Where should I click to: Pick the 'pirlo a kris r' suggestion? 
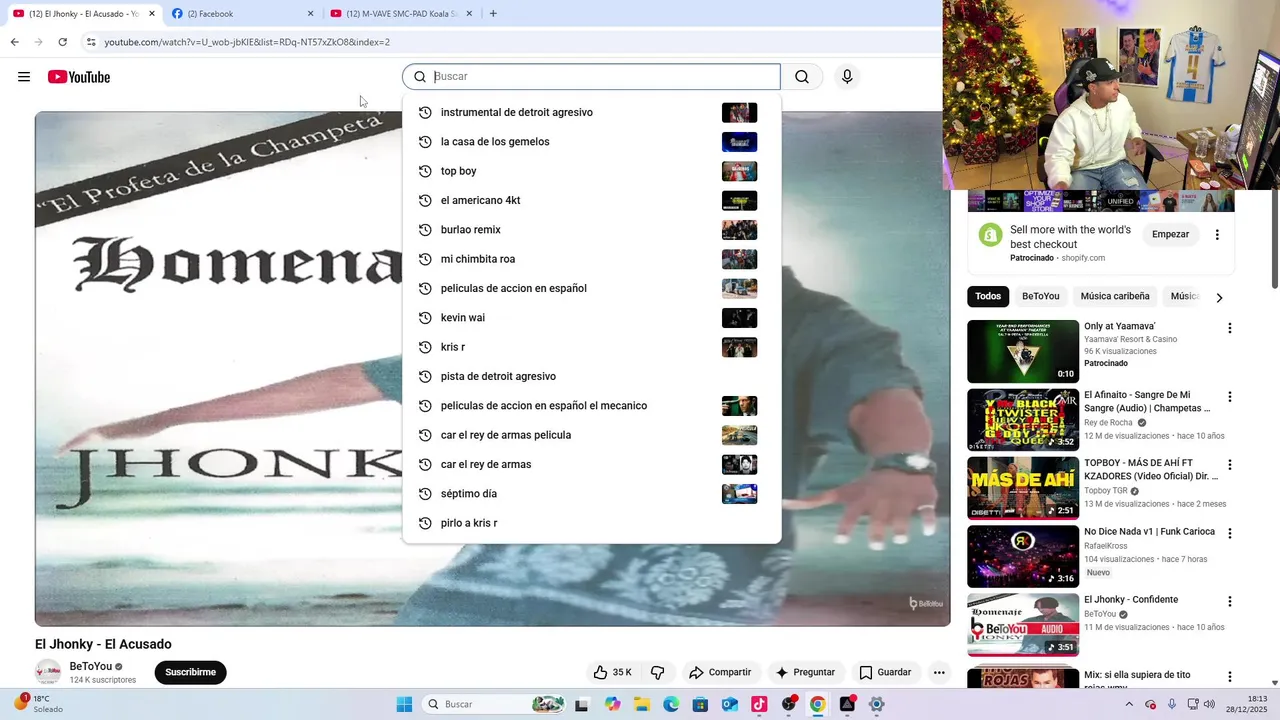(591, 523)
